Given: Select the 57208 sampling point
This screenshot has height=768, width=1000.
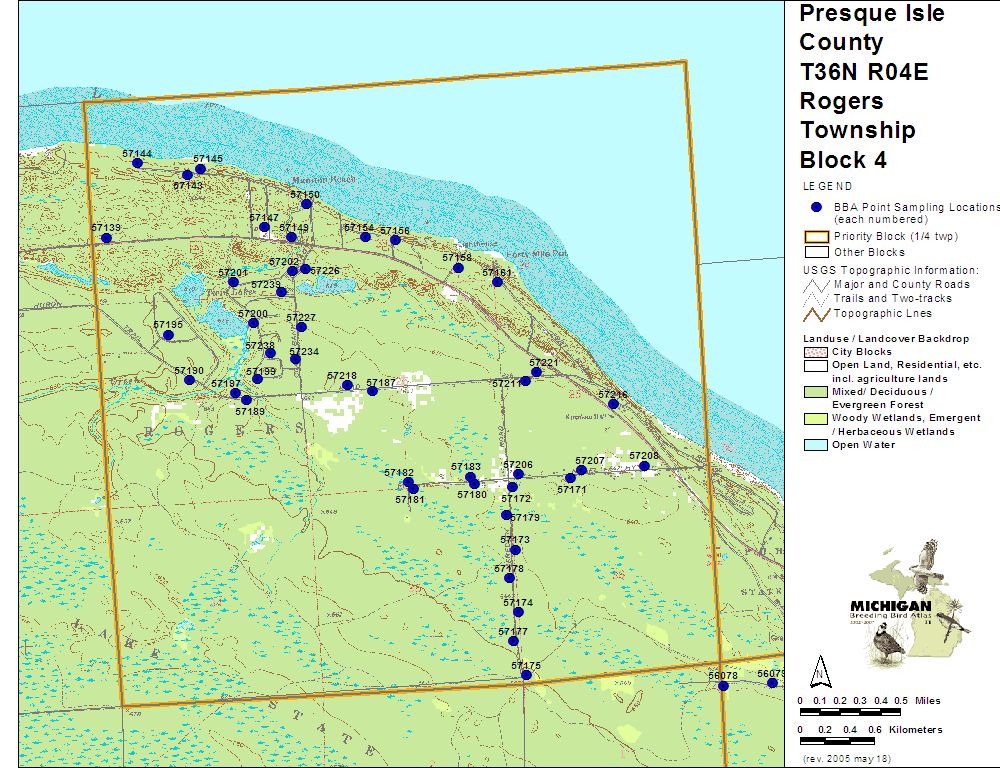Looking at the screenshot, I should (x=644, y=466).
